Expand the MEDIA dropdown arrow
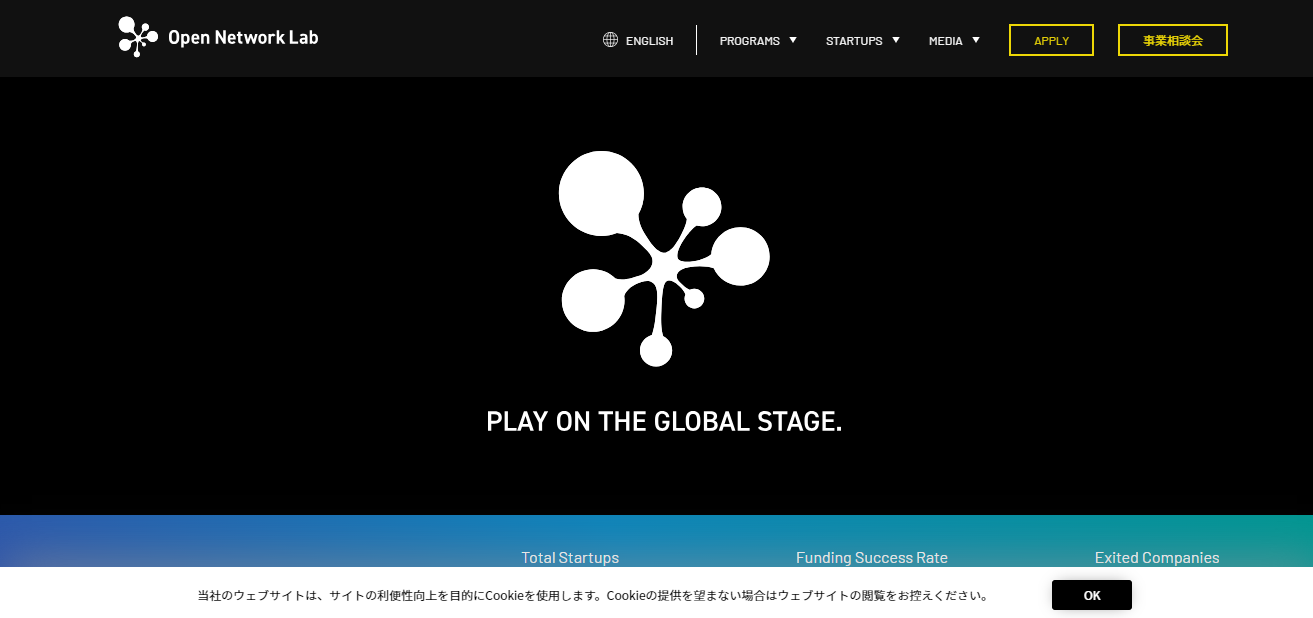Image resolution: width=1313 pixels, height=618 pixels. (x=976, y=40)
